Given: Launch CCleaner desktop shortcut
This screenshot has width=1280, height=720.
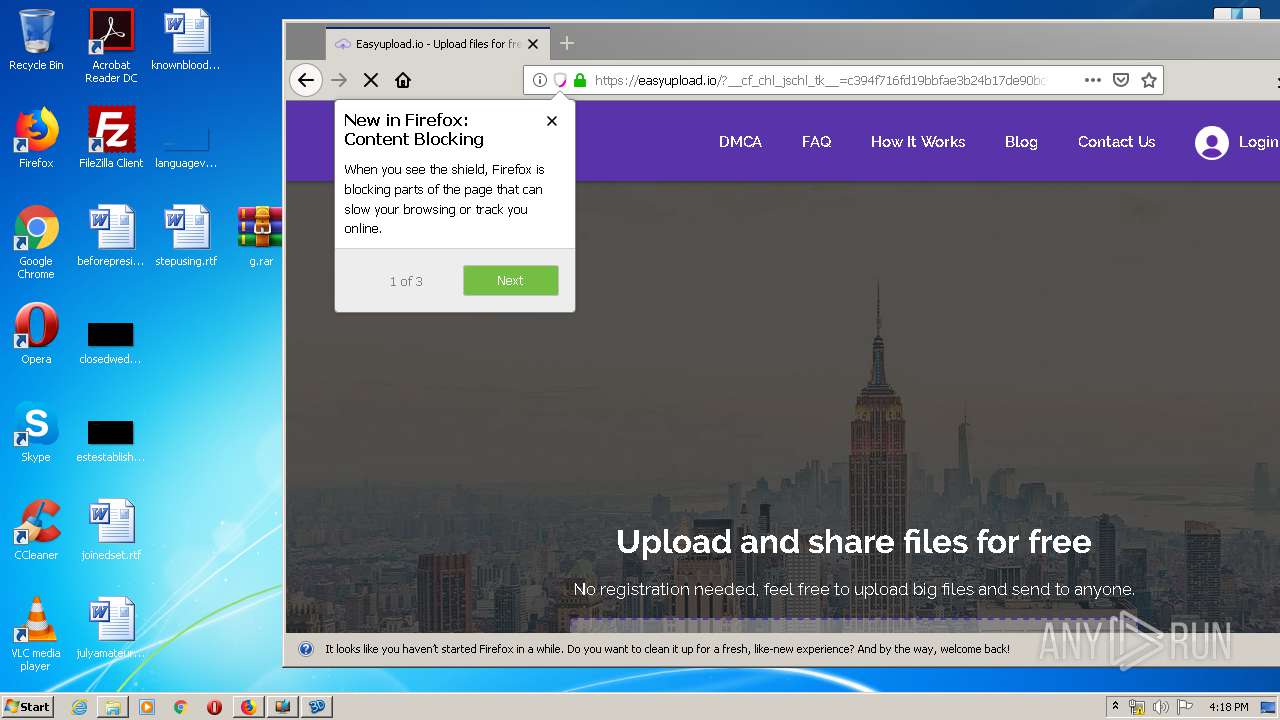Looking at the screenshot, I should pyautogui.click(x=36, y=530).
